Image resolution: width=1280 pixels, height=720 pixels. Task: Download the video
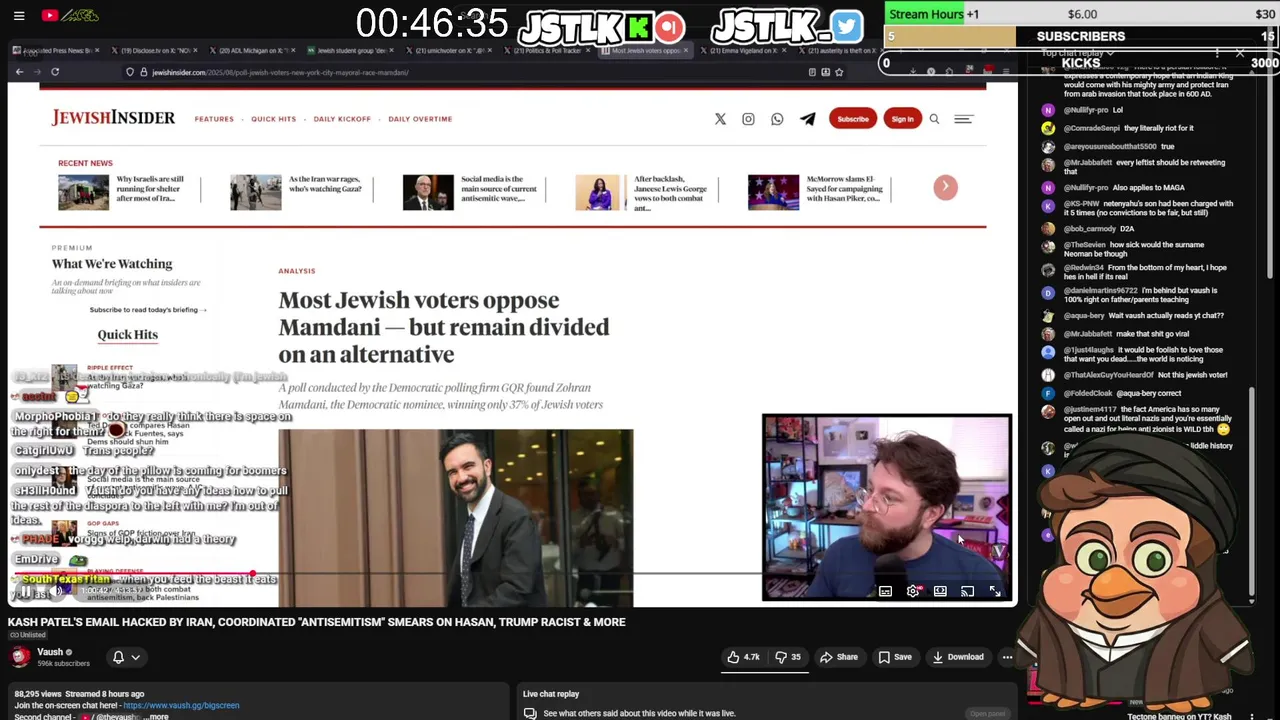pyautogui.click(x=958, y=657)
